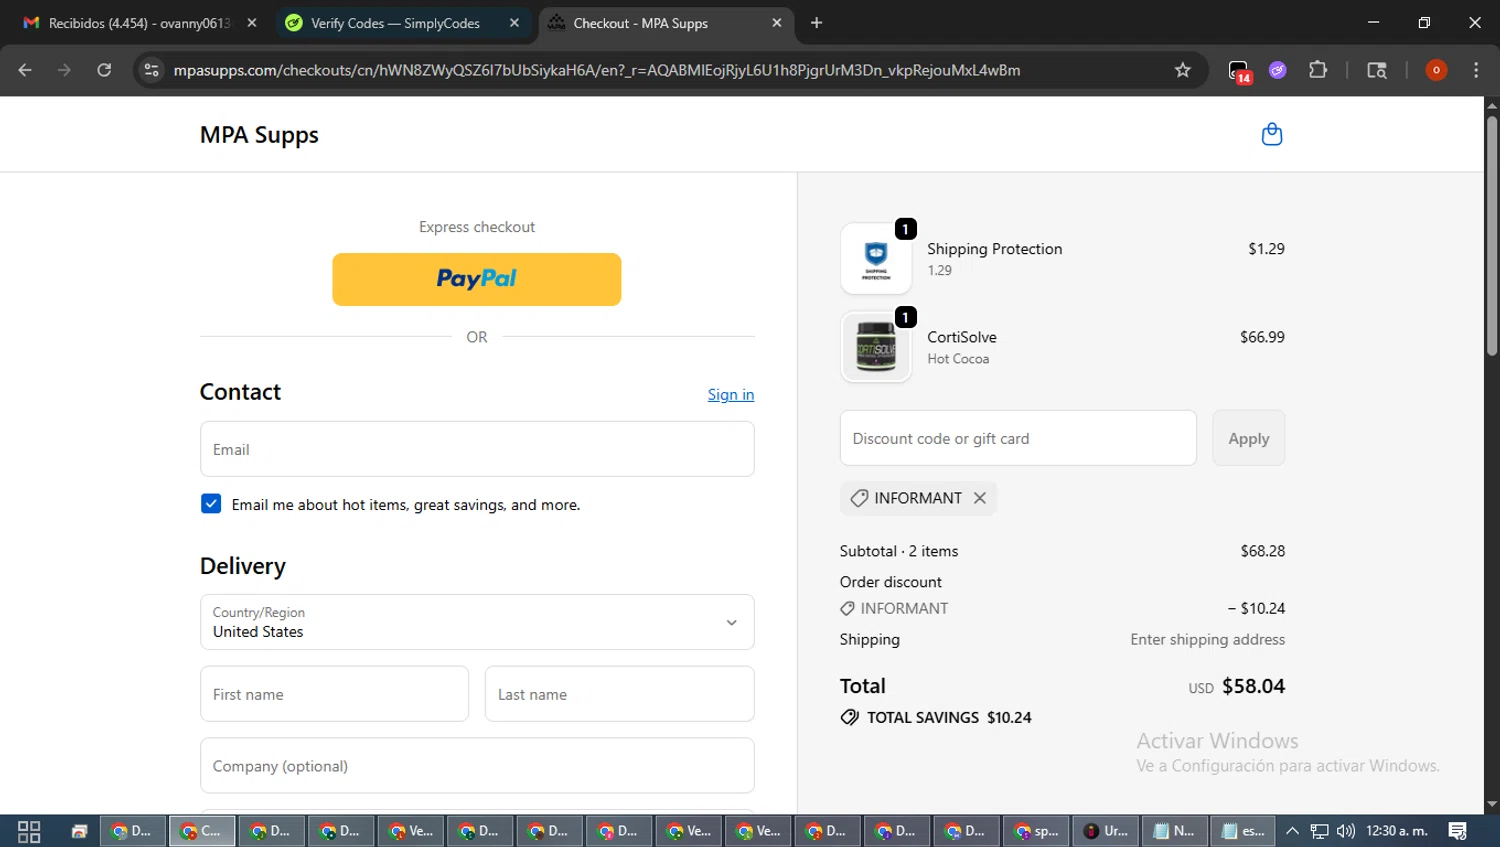Click the Hot Cocoa flavor text
1500x847 pixels.
(x=958, y=359)
